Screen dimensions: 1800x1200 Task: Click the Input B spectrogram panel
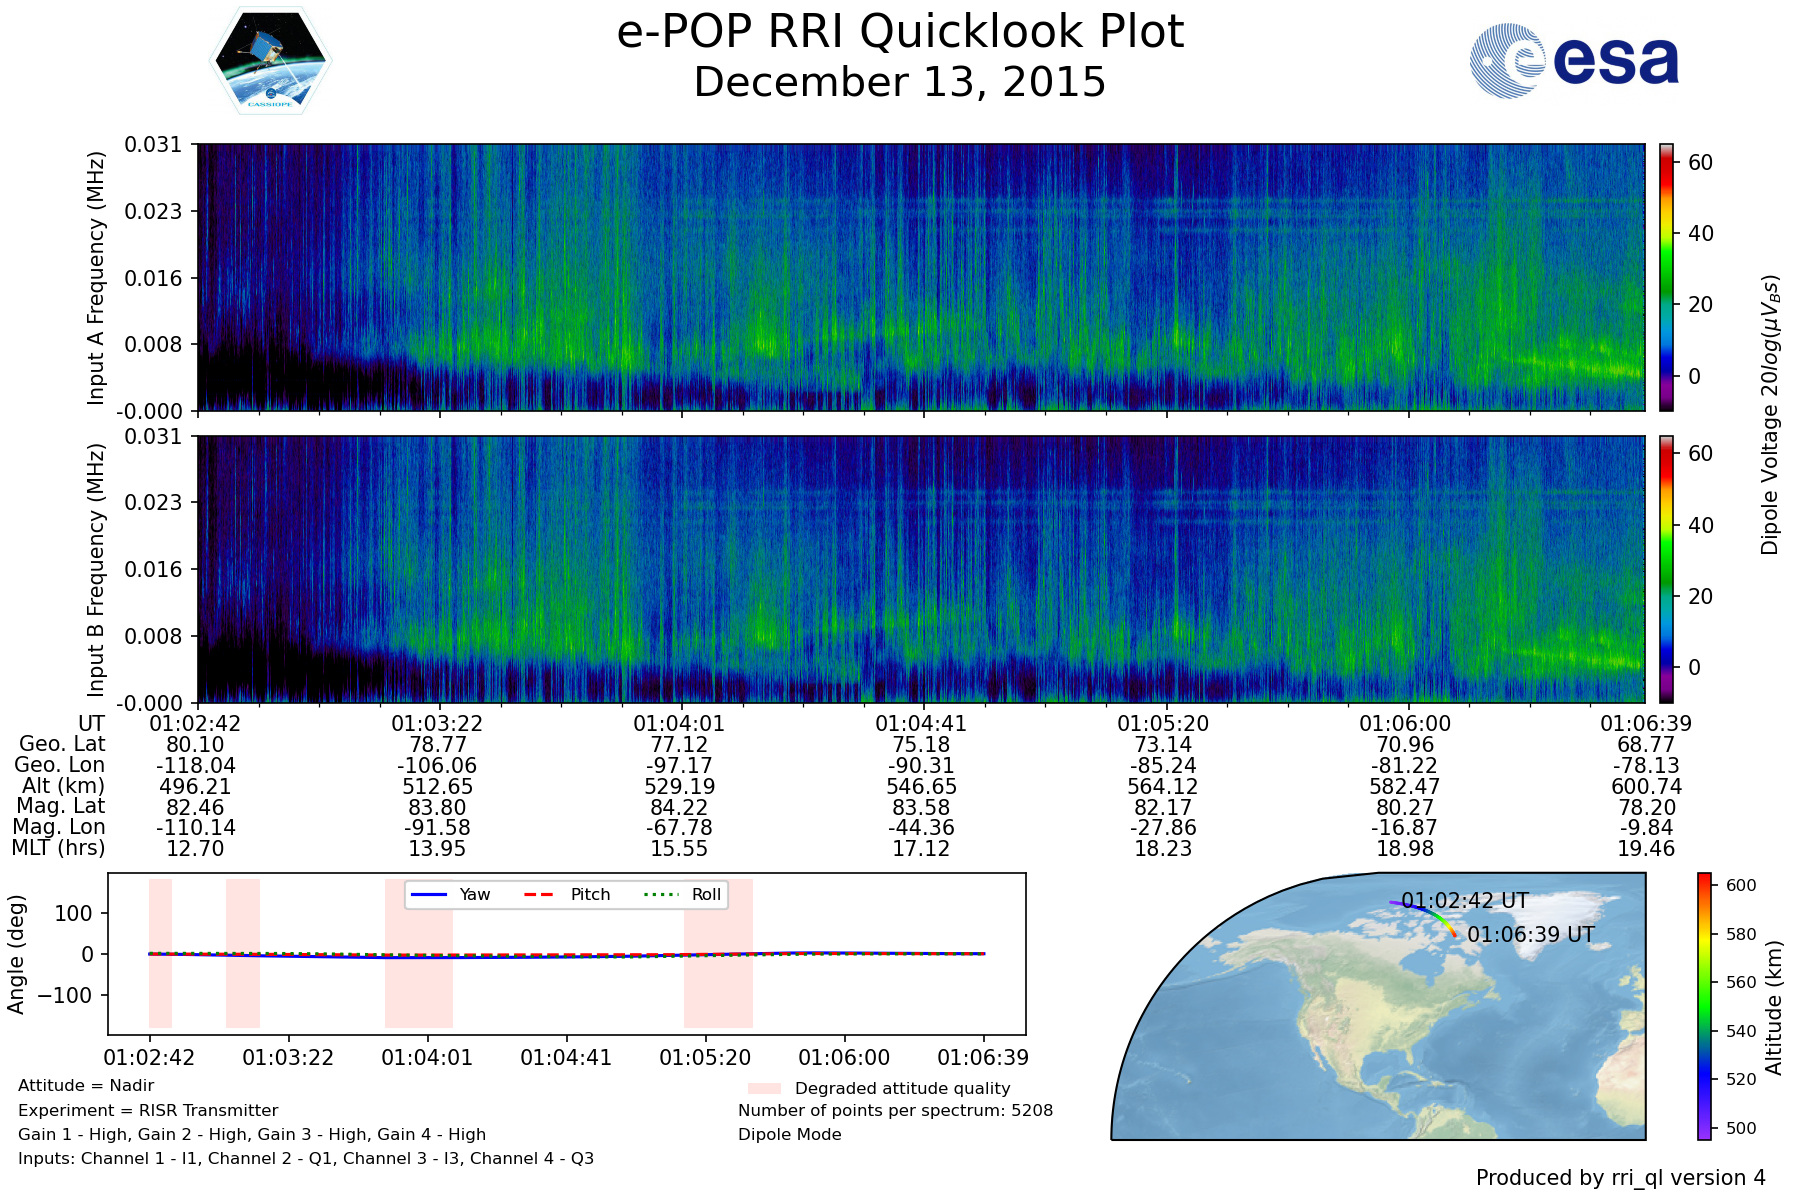click(920, 568)
